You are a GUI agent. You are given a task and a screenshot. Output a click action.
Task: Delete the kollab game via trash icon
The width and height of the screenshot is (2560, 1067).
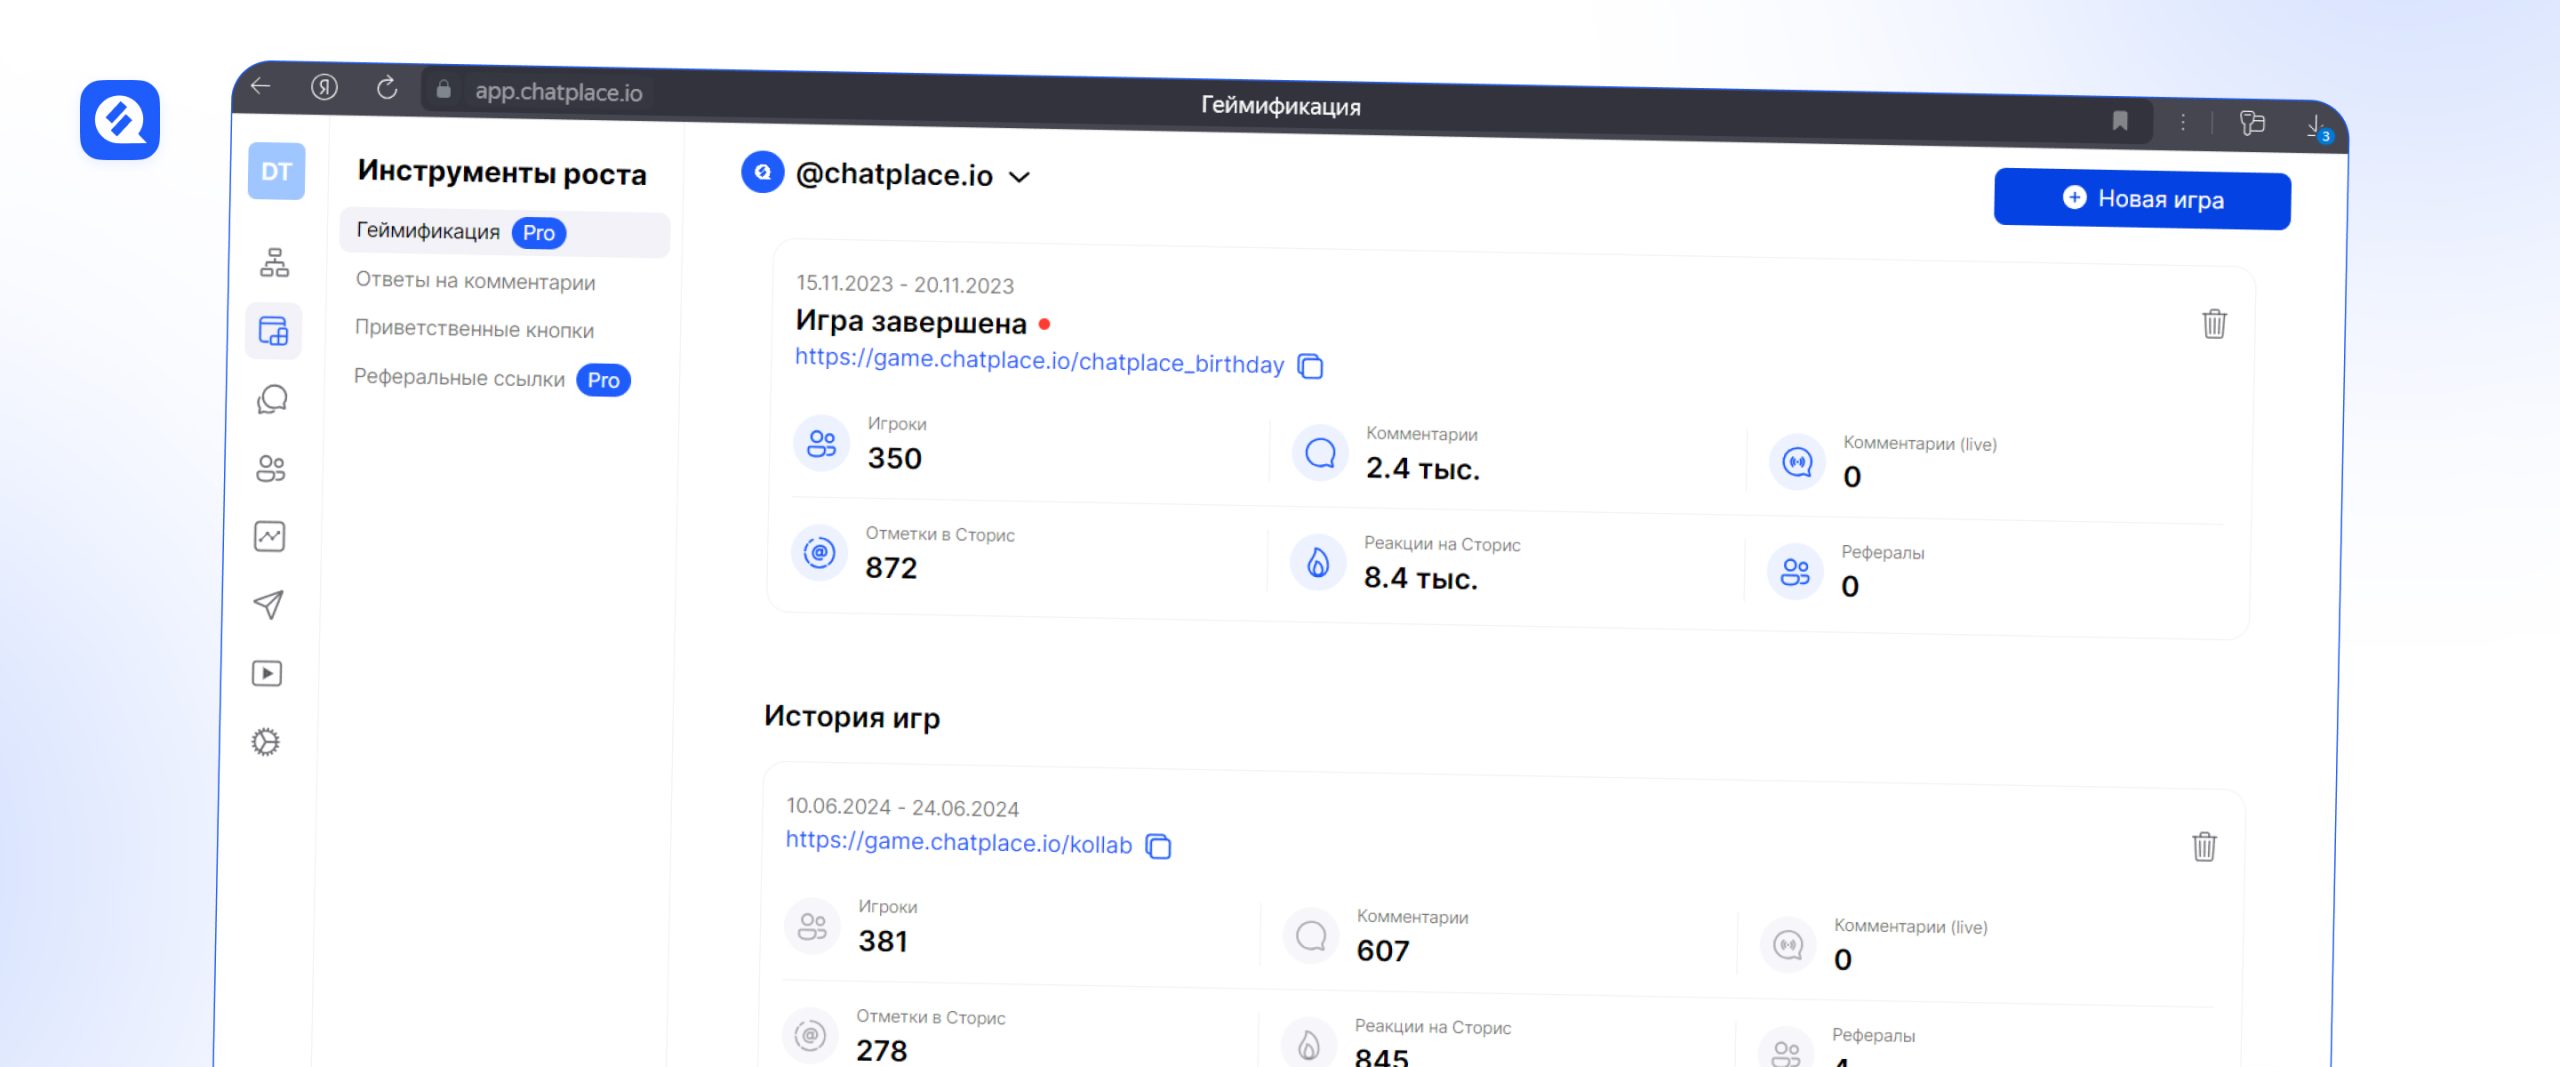point(2204,846)
